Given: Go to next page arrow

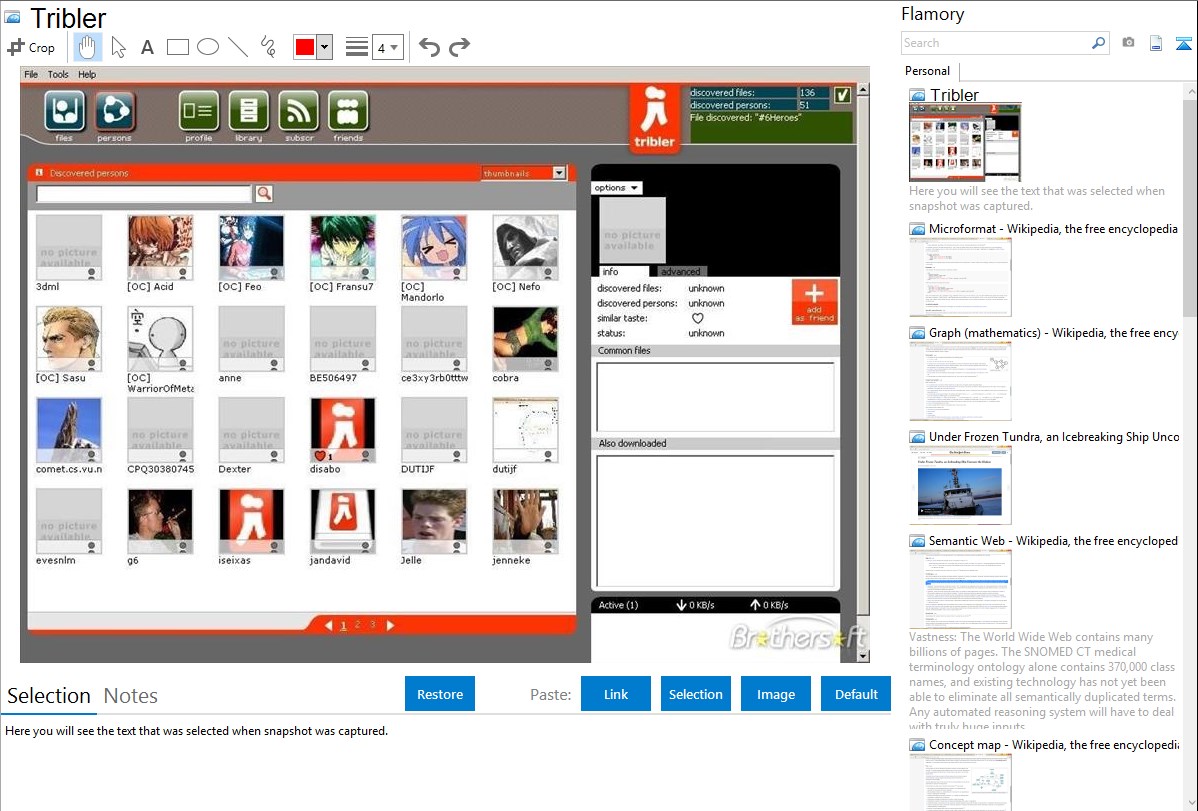Looking at the screenshot, I should click(390, 625).
